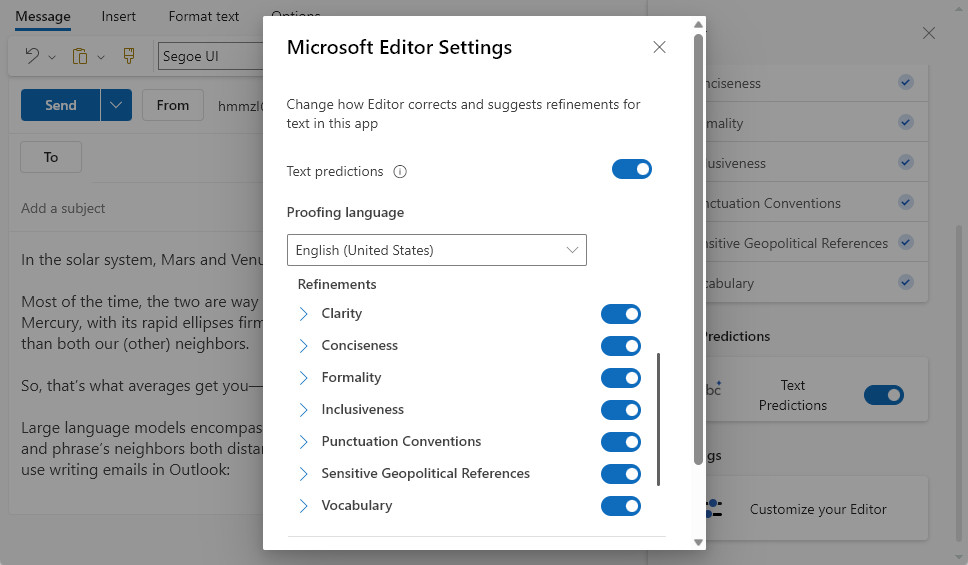Turn off the Conciseness toggle
This screenshot has width=968, height=565.
click(x=620, y=346)
